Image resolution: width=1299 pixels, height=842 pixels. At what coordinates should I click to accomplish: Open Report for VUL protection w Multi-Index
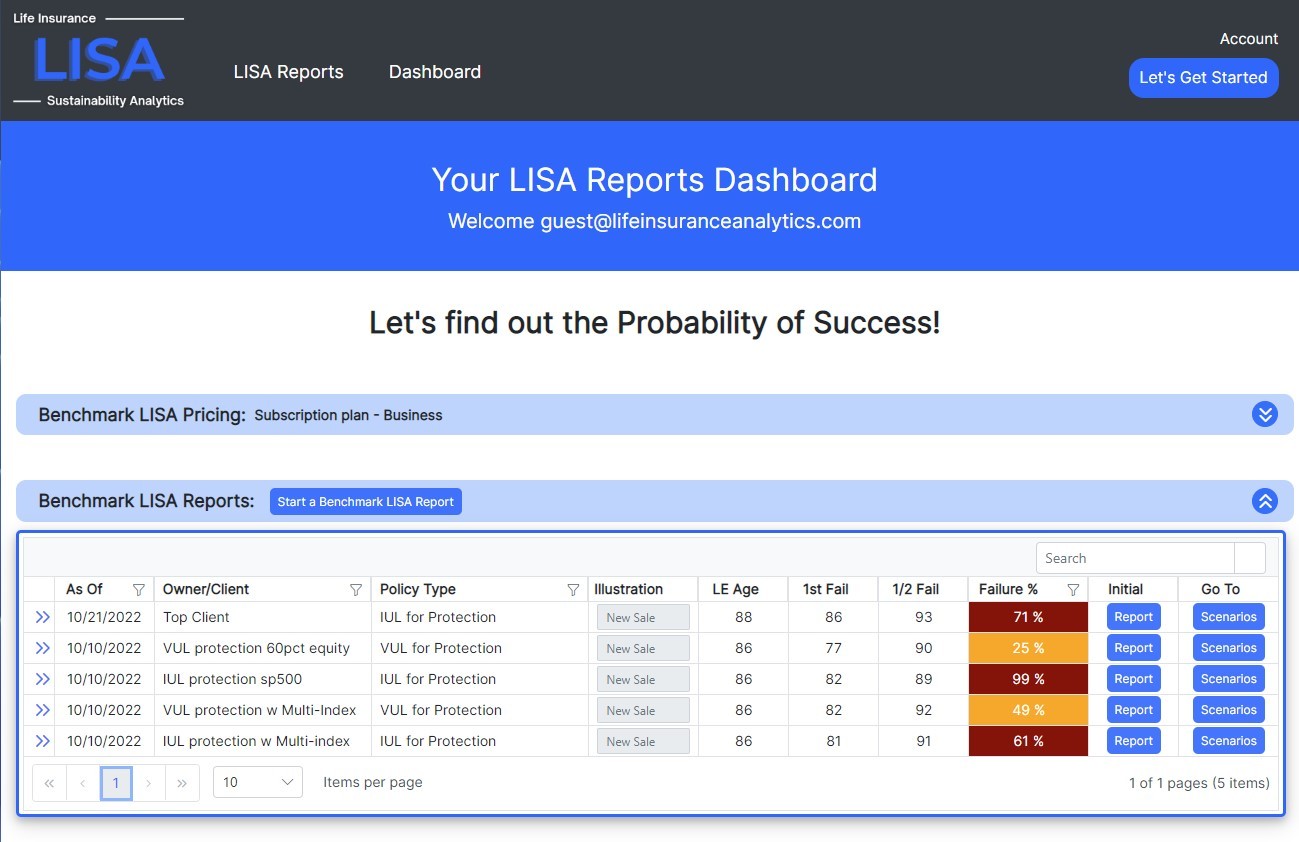click(x=1134, y=710)
